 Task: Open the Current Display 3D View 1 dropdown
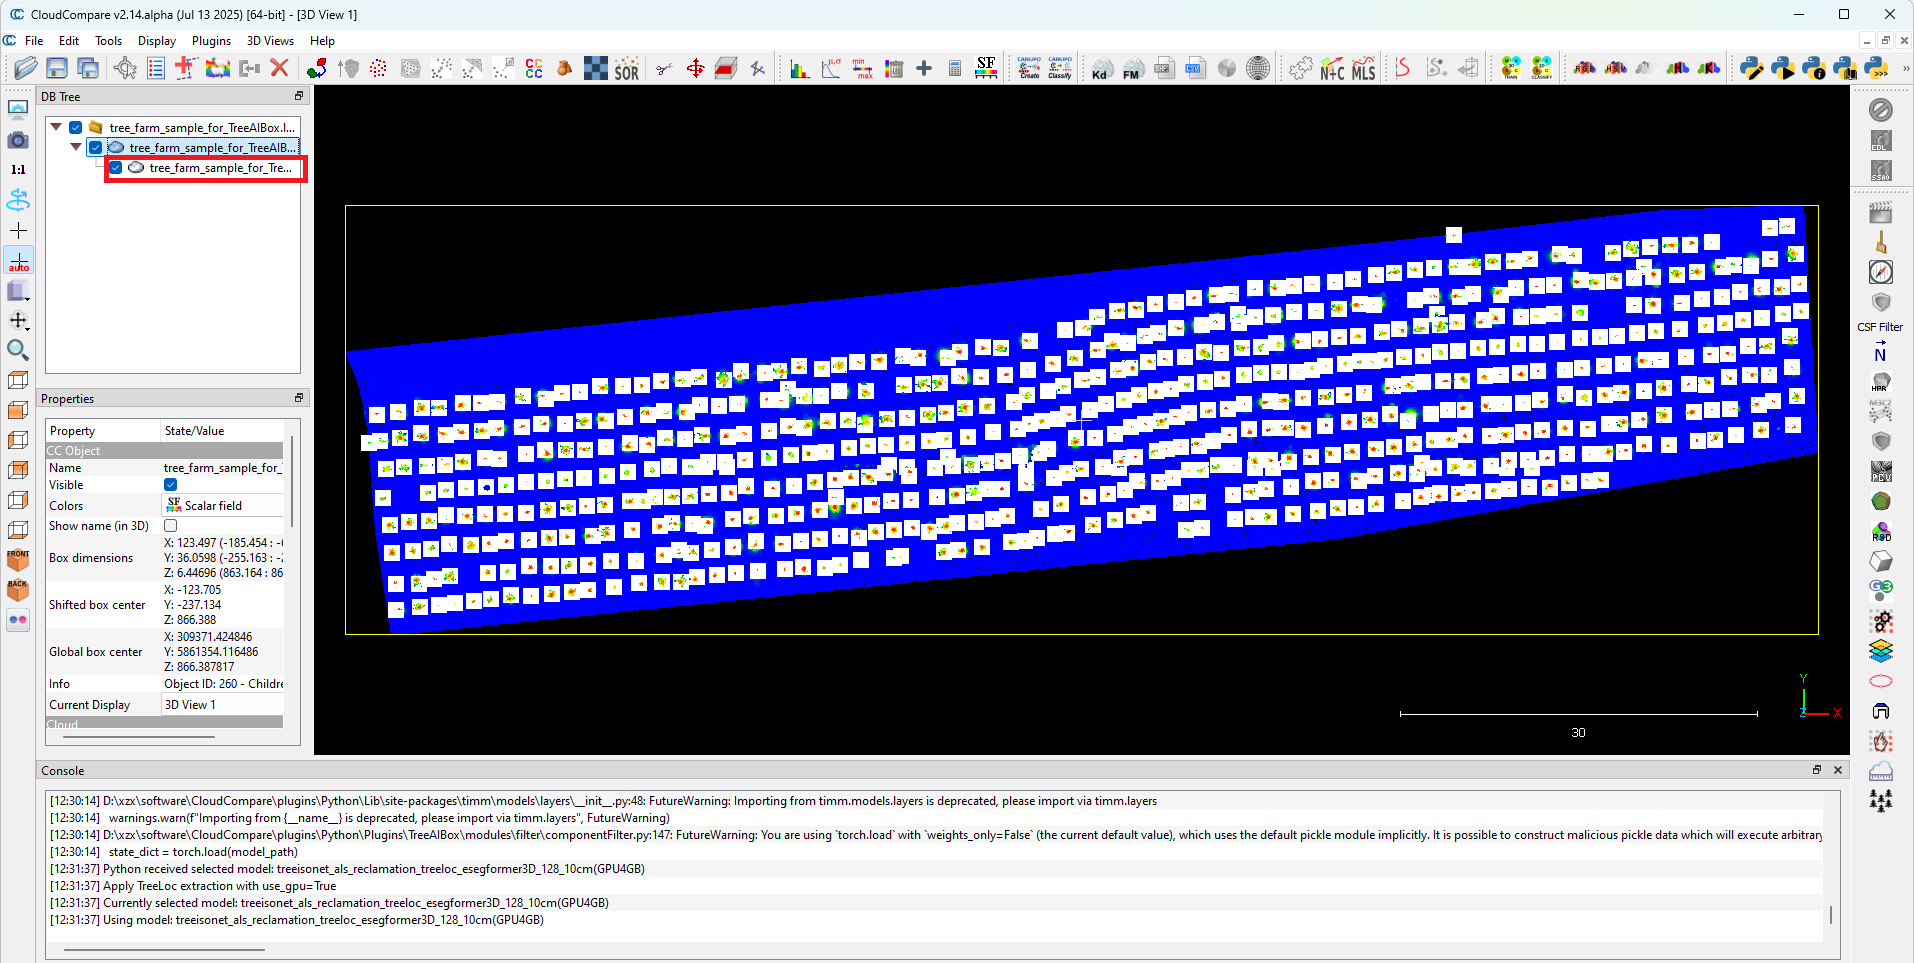(x=223, y=705)
